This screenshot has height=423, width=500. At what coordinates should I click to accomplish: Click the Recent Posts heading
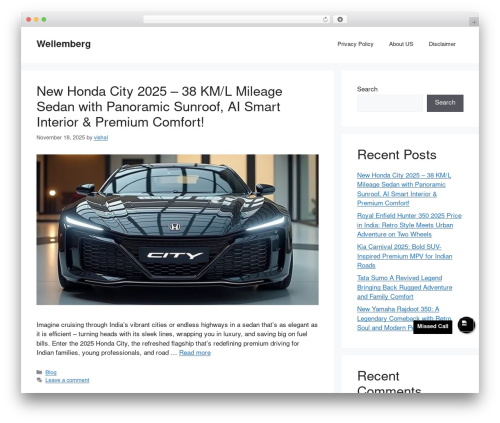(397, 155)
